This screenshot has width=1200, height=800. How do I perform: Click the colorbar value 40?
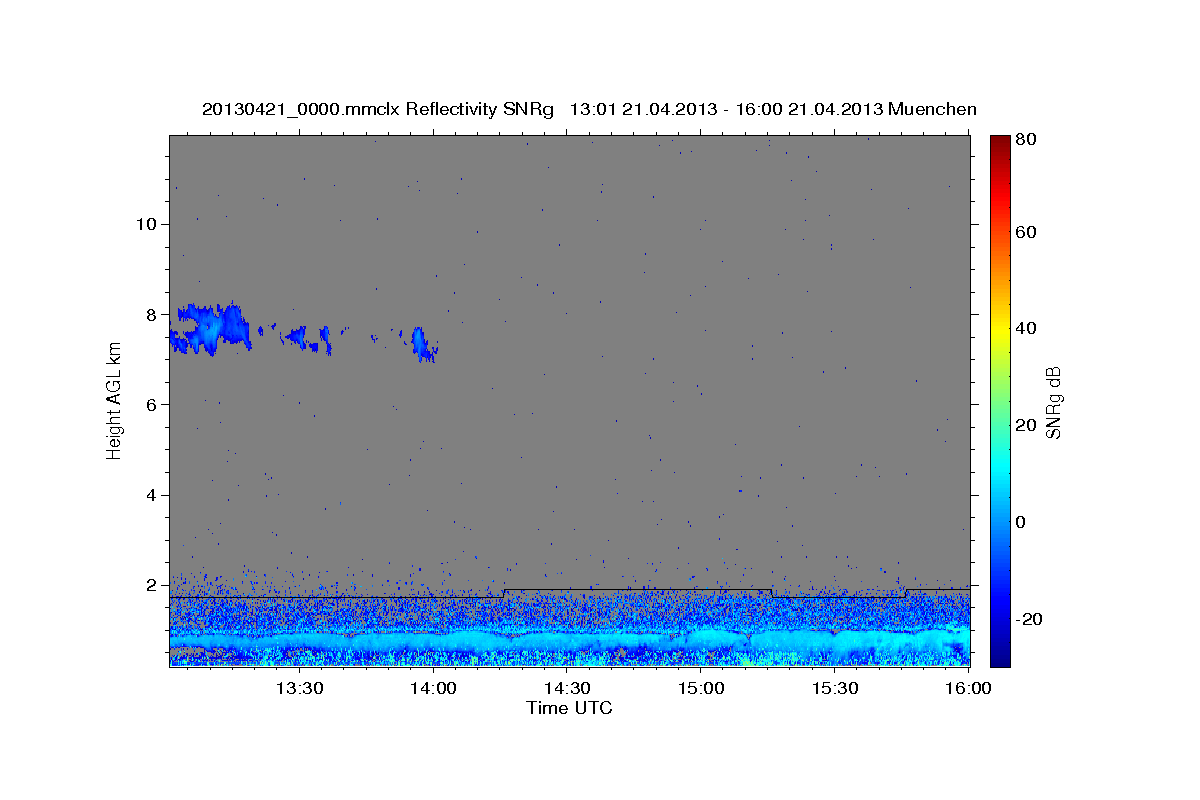click(x=1027, y=328)
